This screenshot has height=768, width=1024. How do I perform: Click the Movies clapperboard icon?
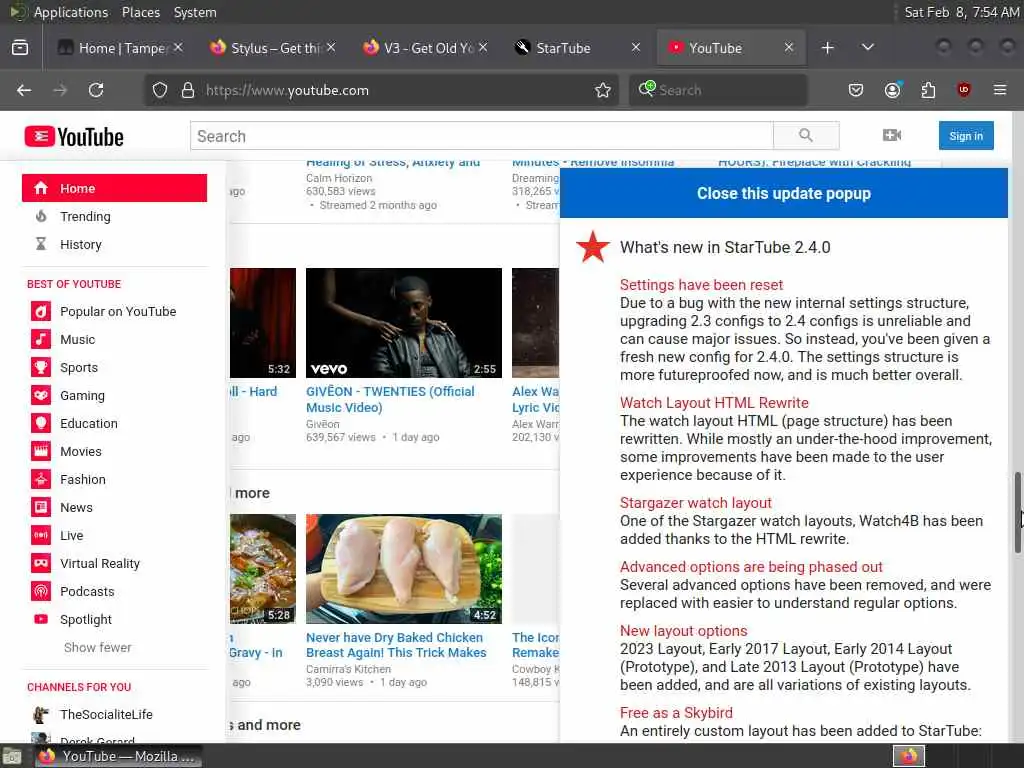pyautogui.click(x=40, y=451)
